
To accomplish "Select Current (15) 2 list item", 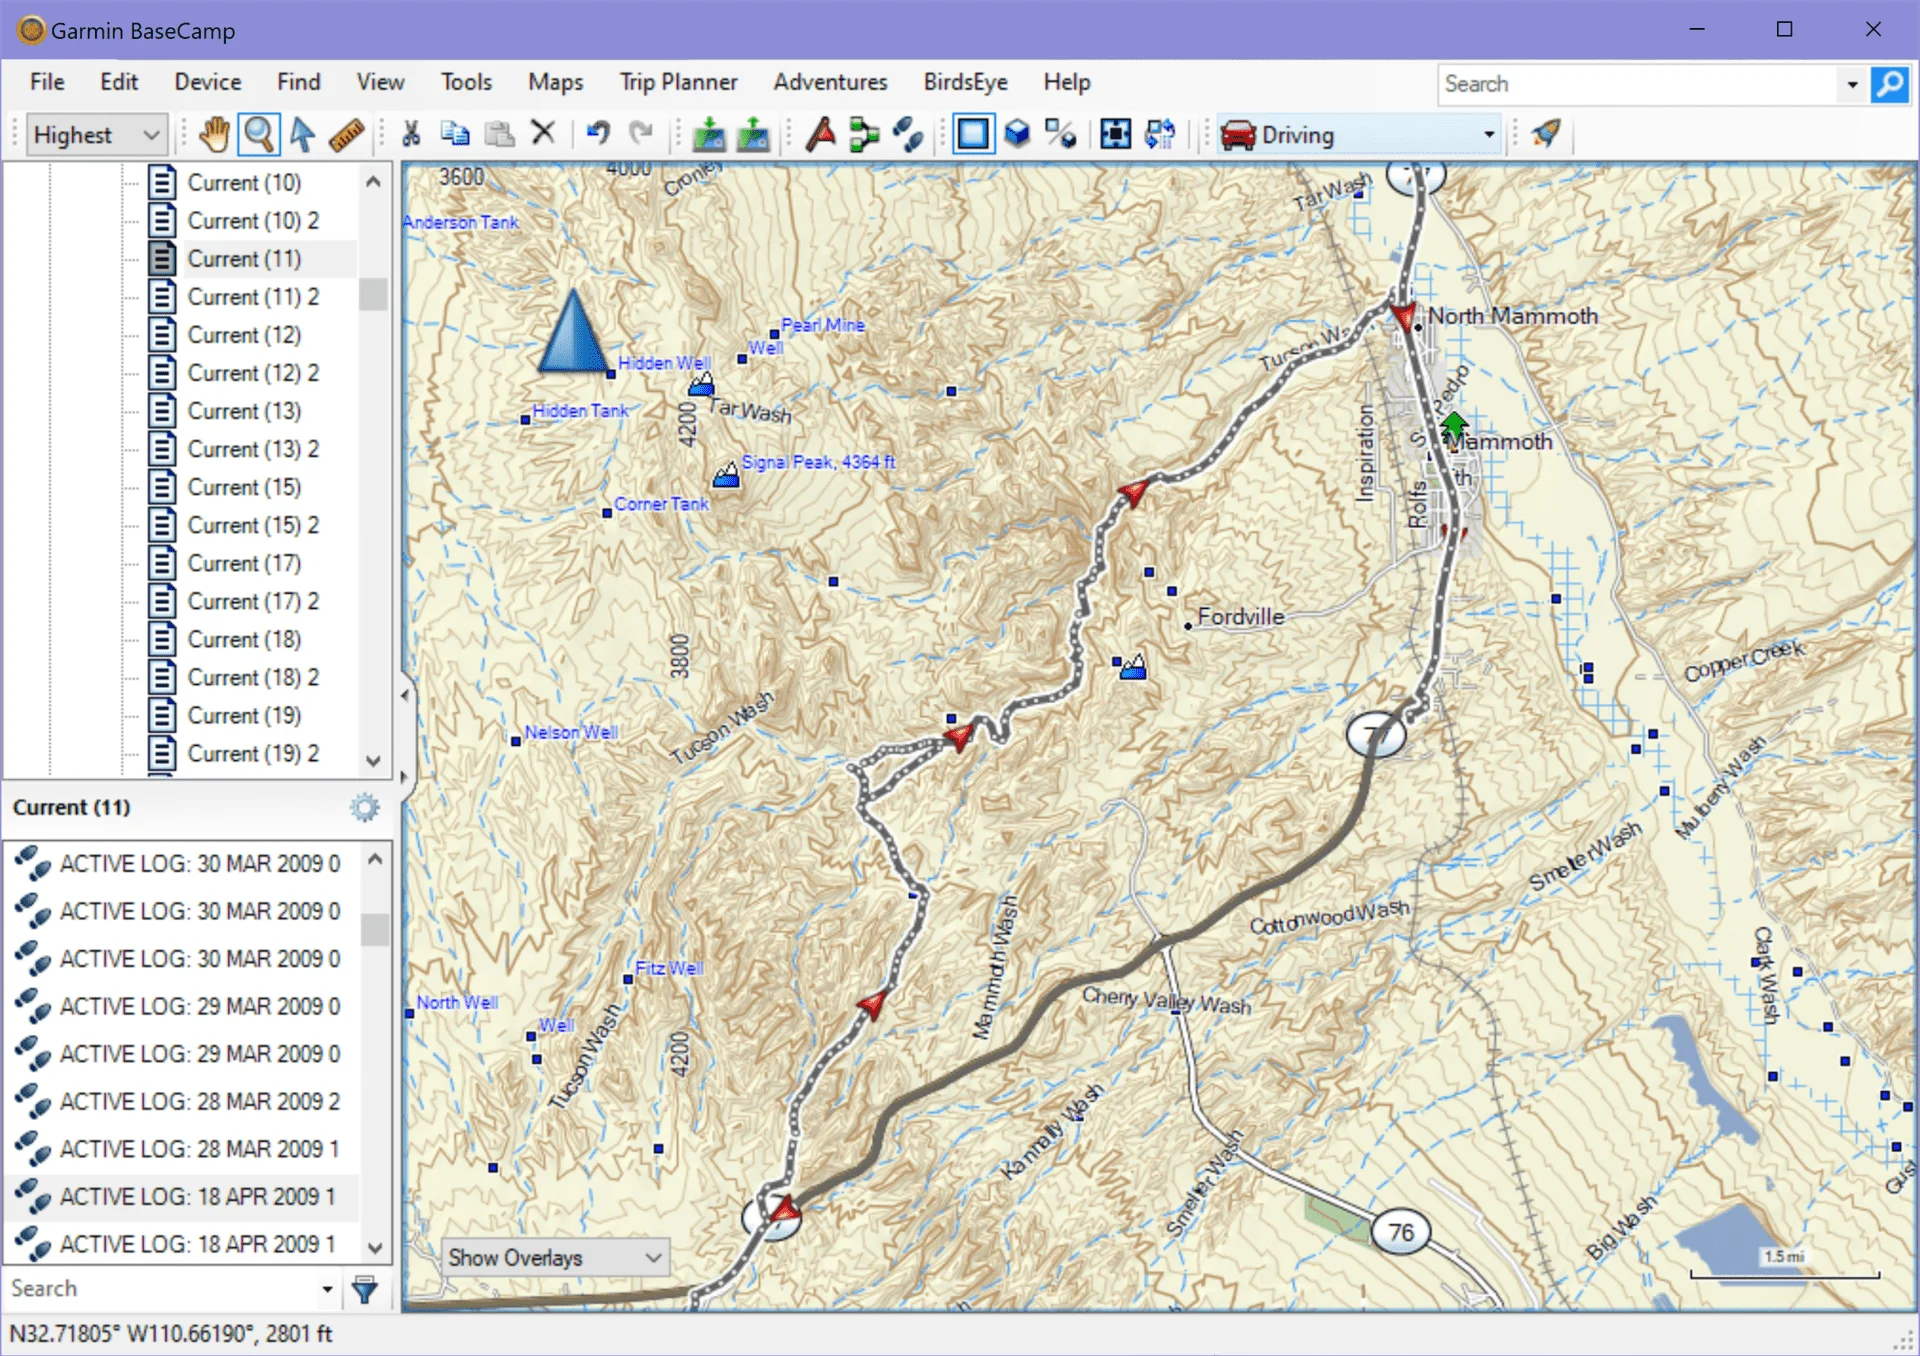I will tap(253, 525).
